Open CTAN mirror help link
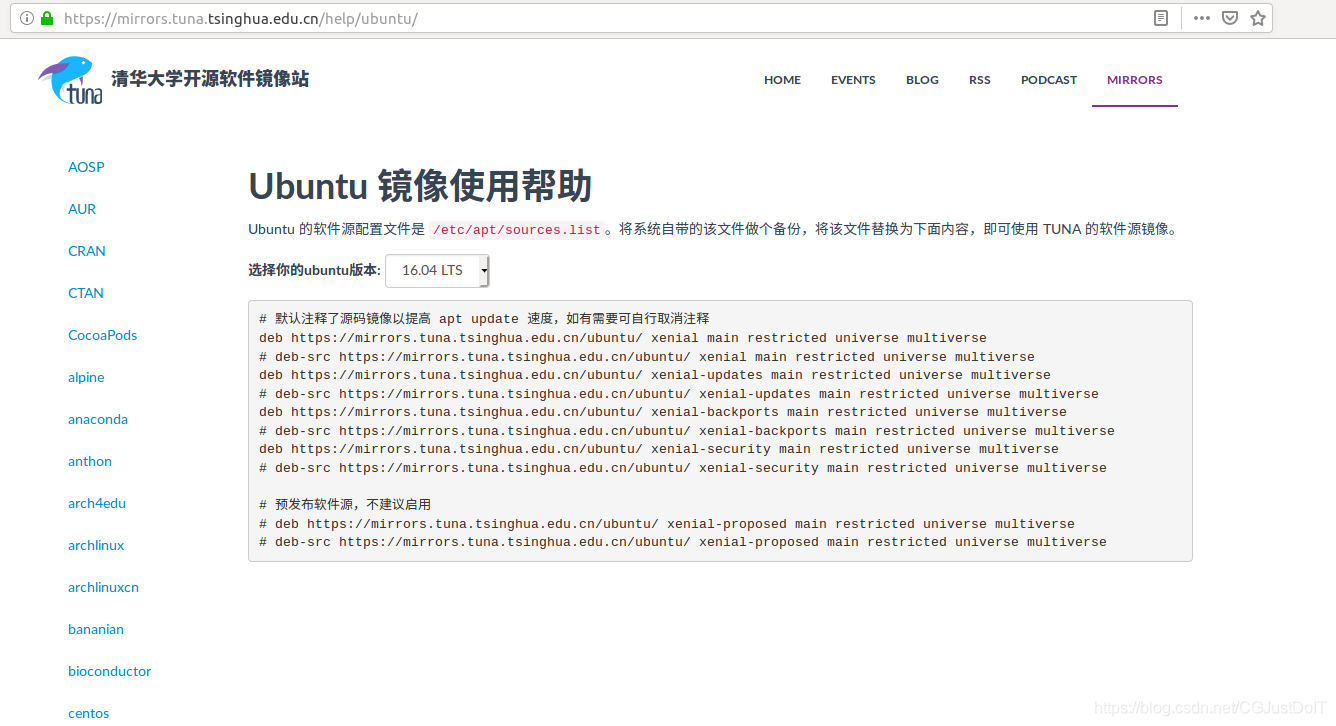Viewport: 1336px width, 726px height. coord(86,293)
